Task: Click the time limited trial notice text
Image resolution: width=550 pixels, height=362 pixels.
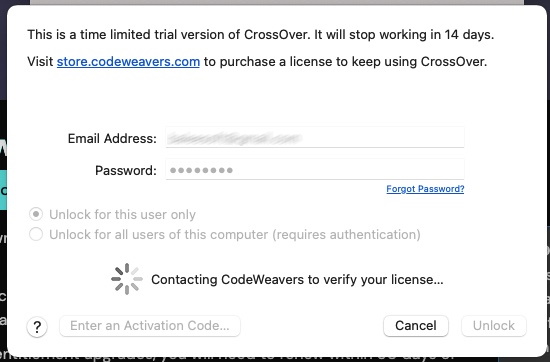Action: tap(261, 35)
